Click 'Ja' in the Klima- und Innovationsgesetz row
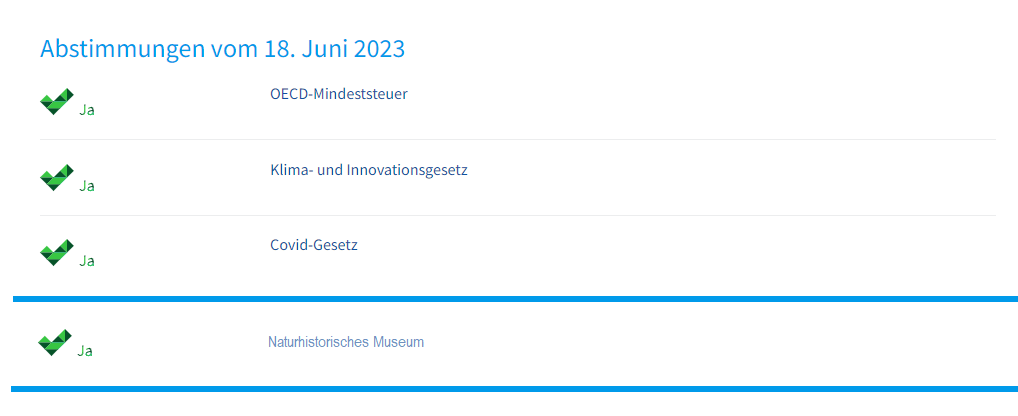Image resolution: width=1018 pixels, height=416 pixels. pos(87,186)
